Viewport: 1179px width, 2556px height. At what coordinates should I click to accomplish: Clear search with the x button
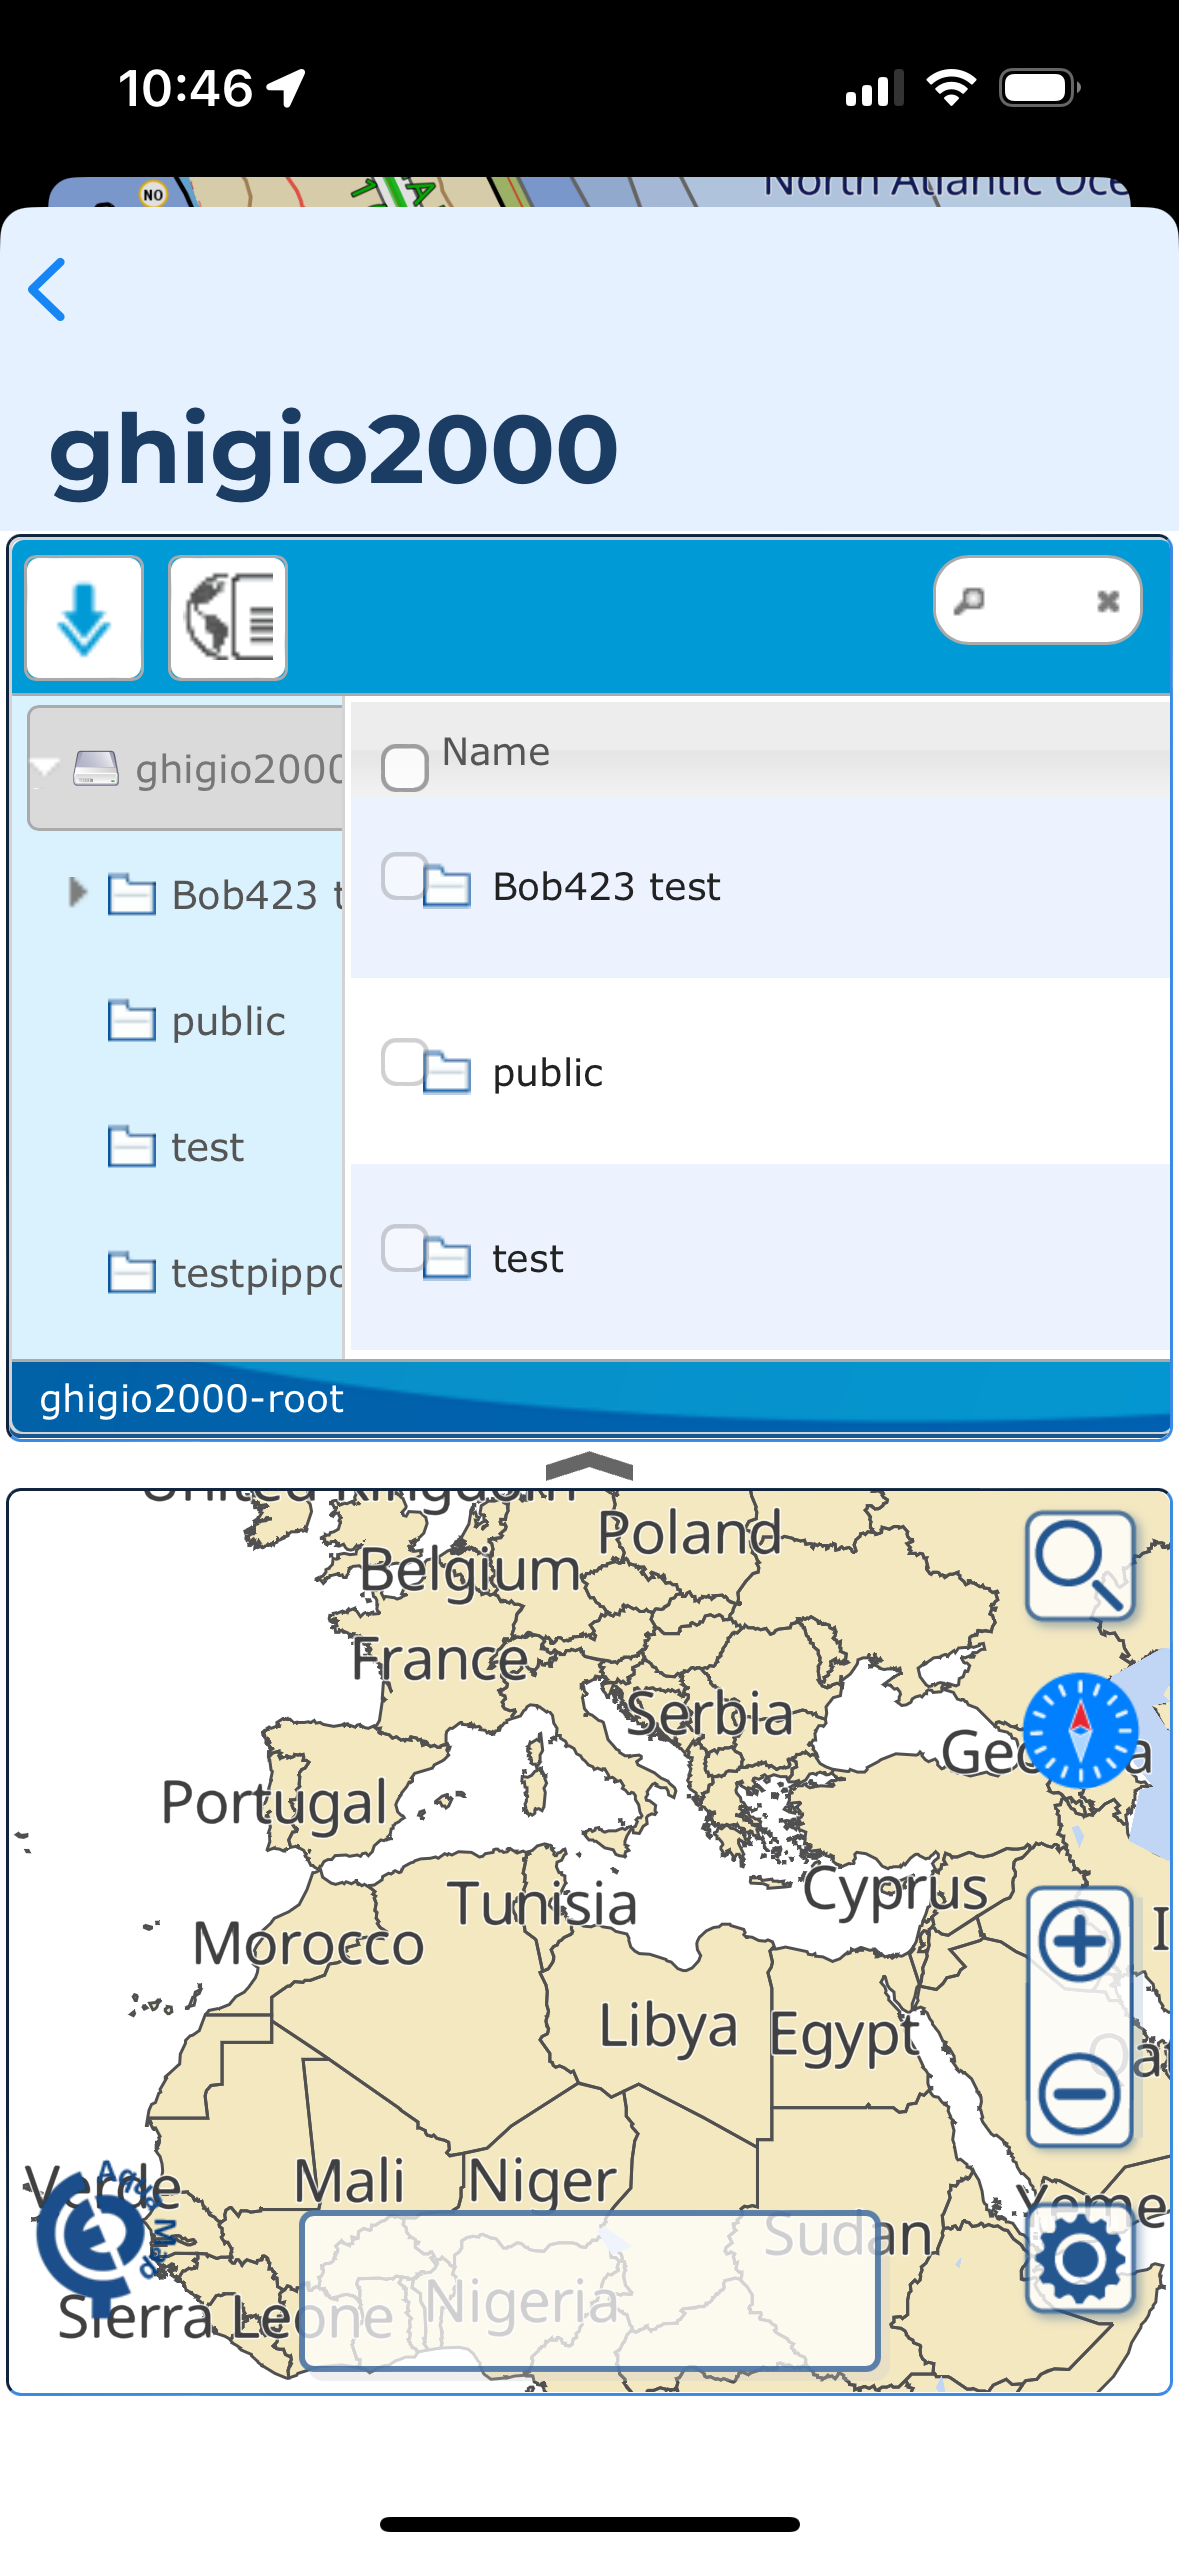click(x=1107, y=601)
